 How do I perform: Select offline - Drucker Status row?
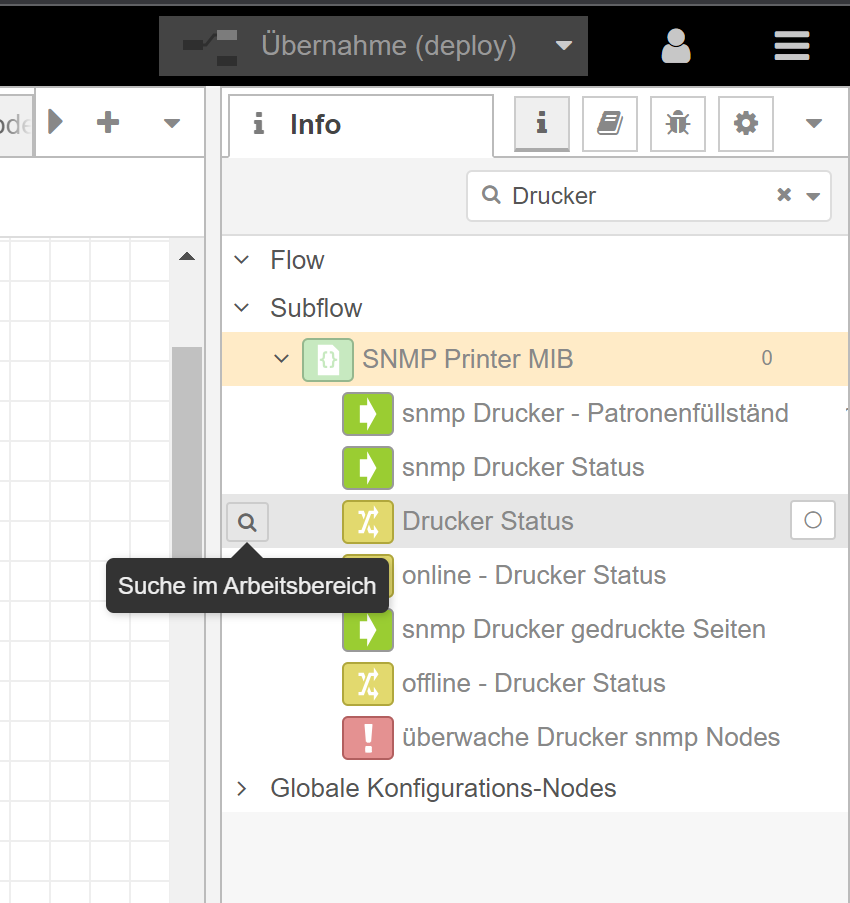point(536,683)
